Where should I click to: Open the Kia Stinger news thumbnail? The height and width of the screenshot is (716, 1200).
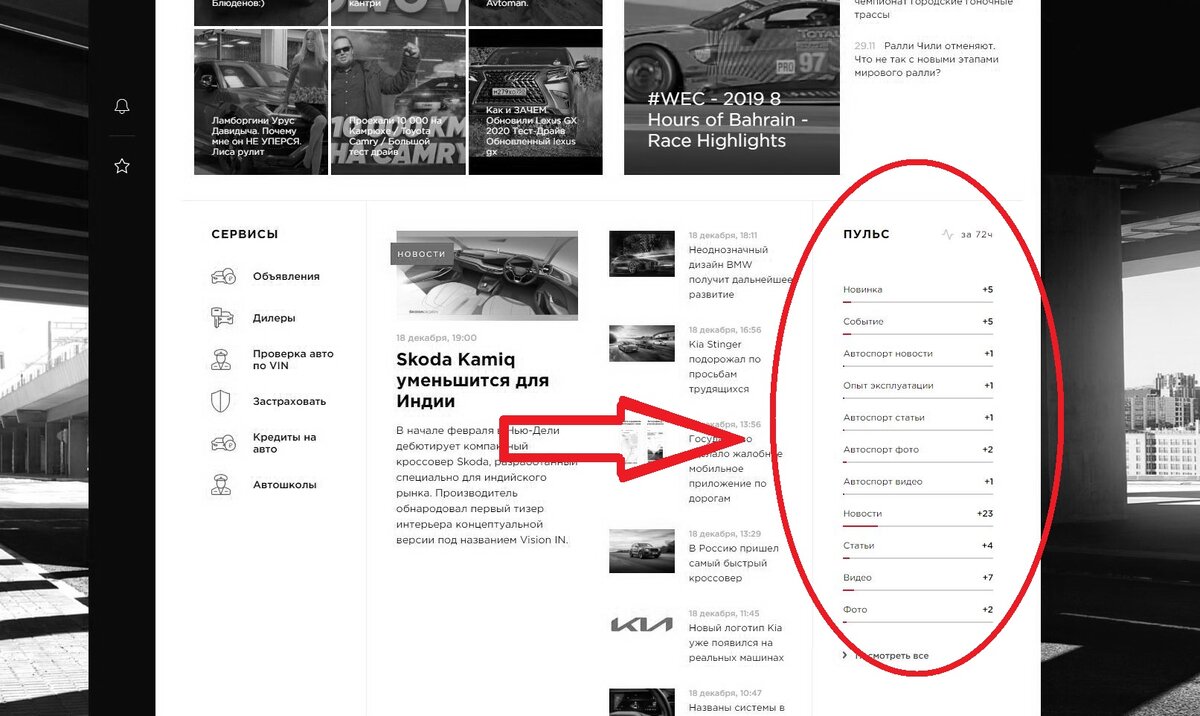(x=642, y=343)
